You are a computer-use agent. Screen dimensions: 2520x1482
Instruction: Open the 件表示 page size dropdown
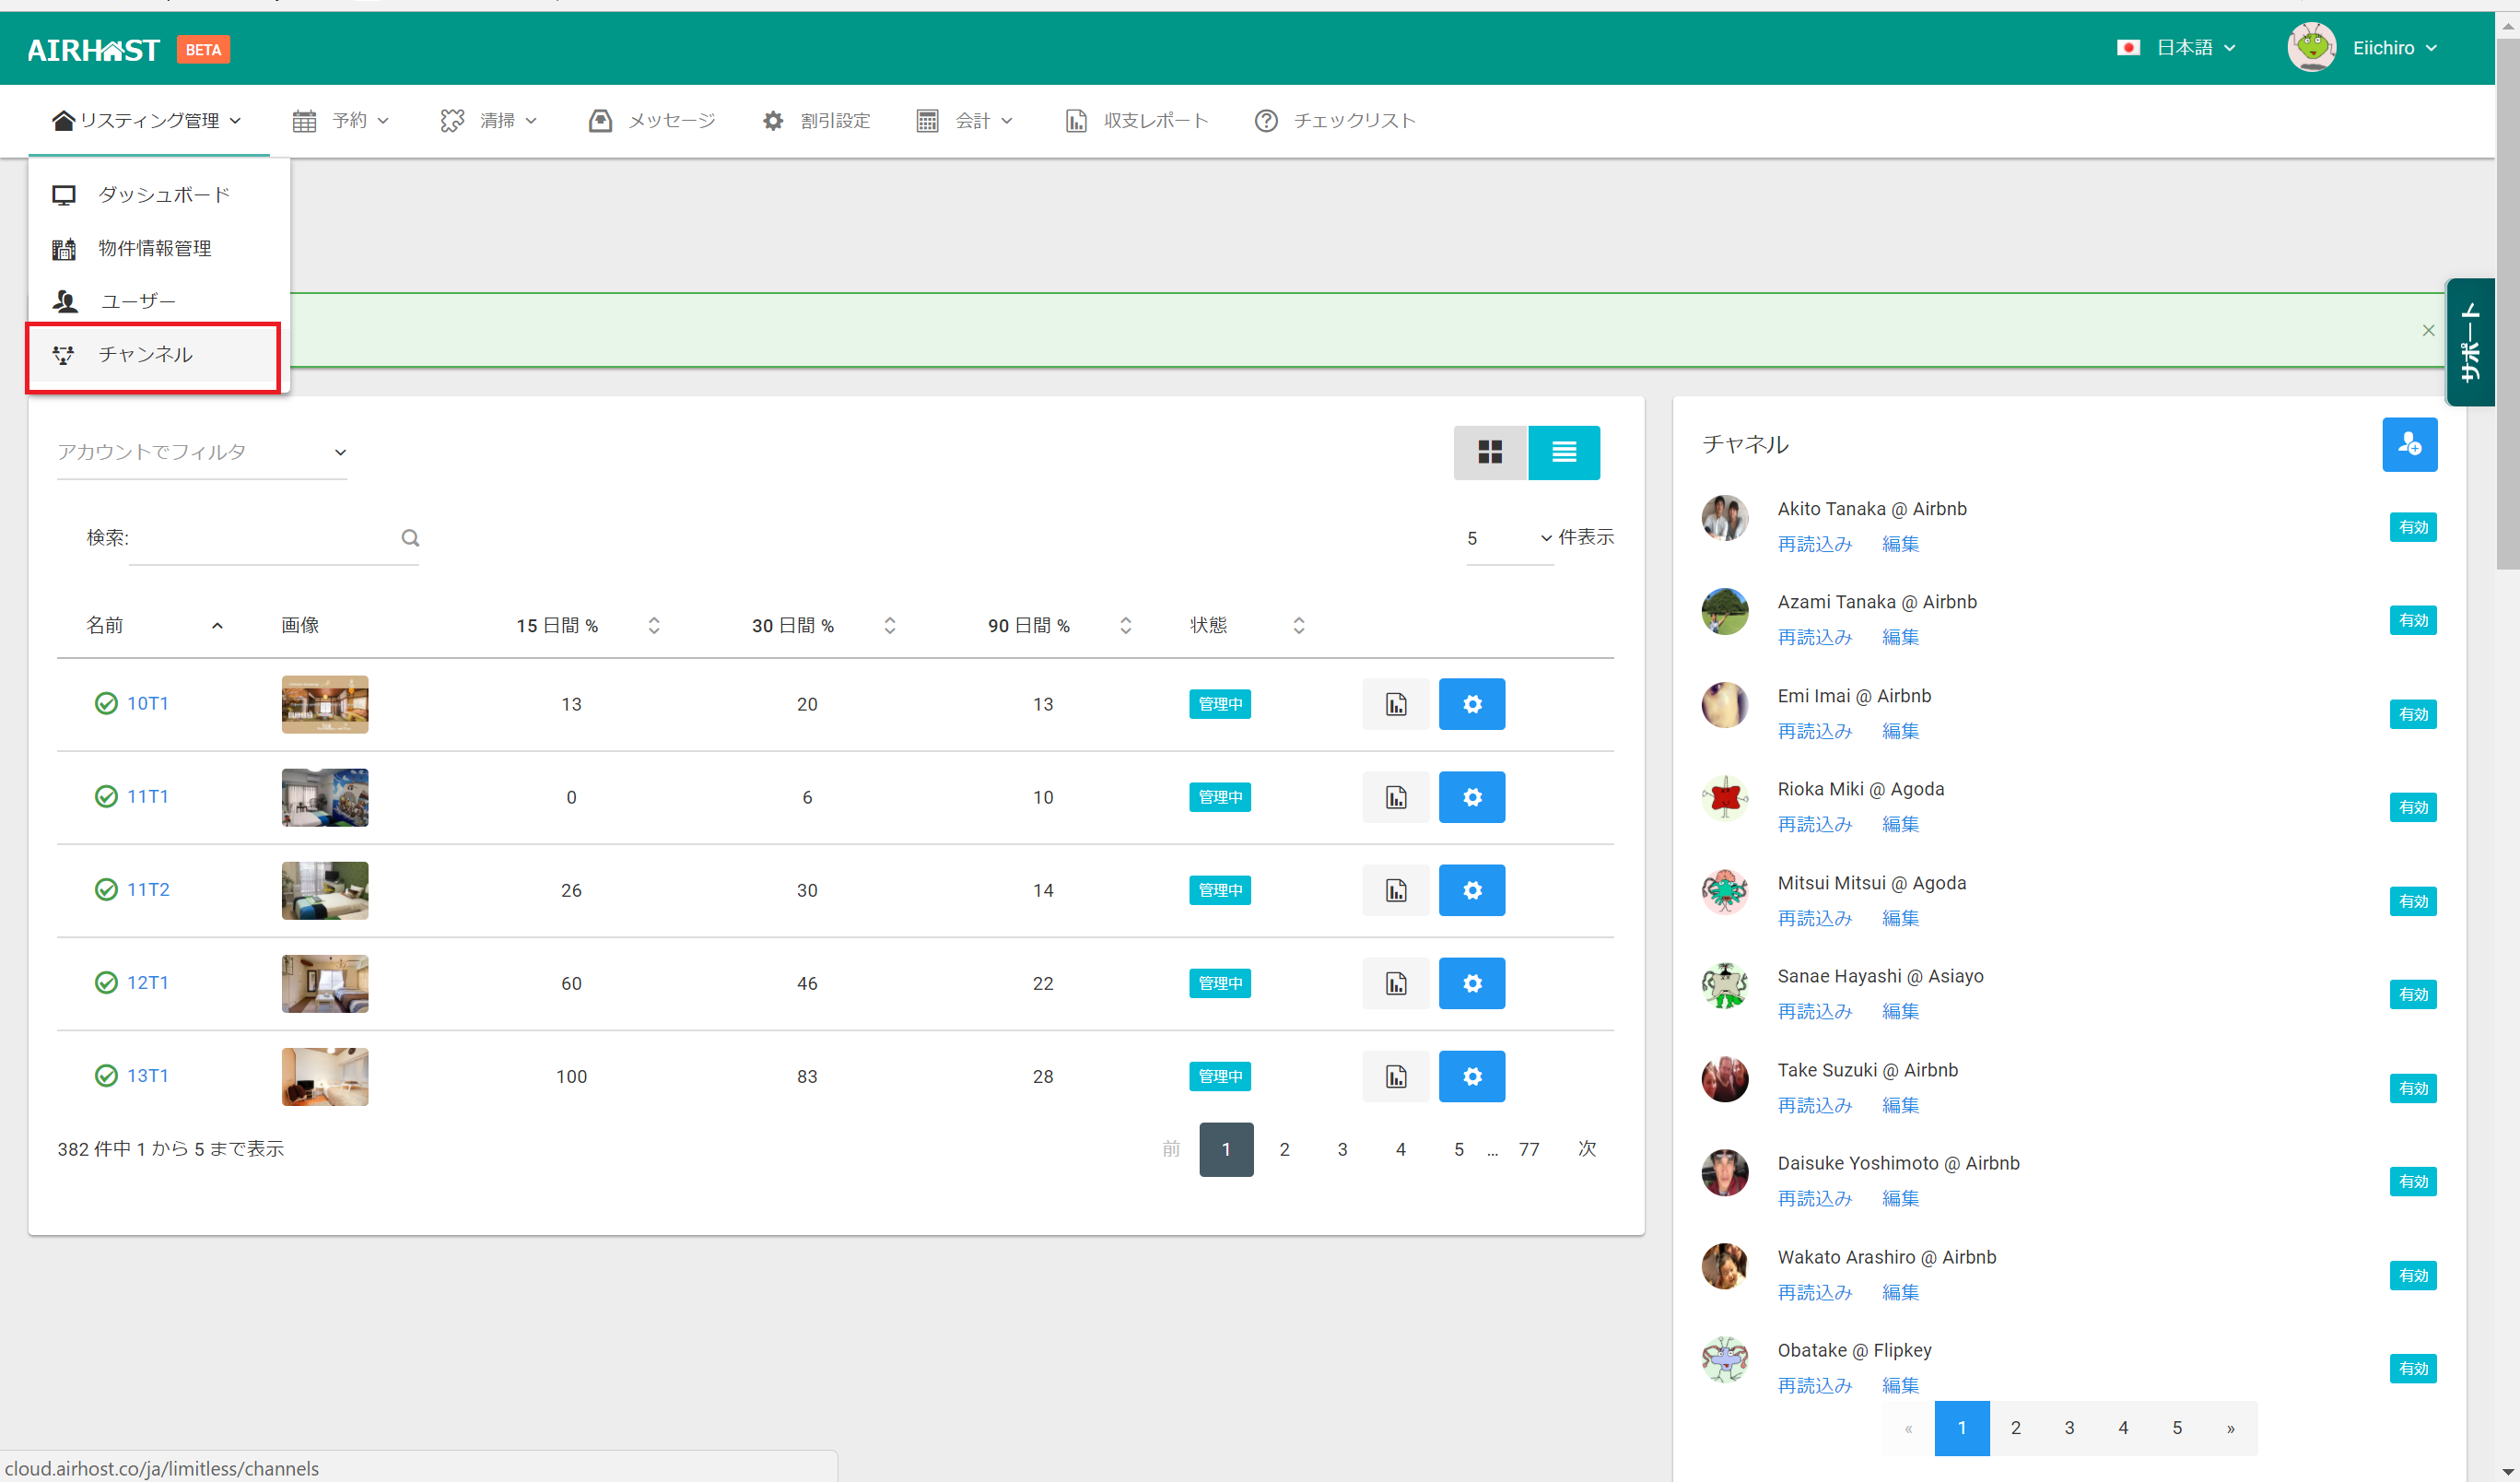pyautogui.click(x=1509, y=538)
